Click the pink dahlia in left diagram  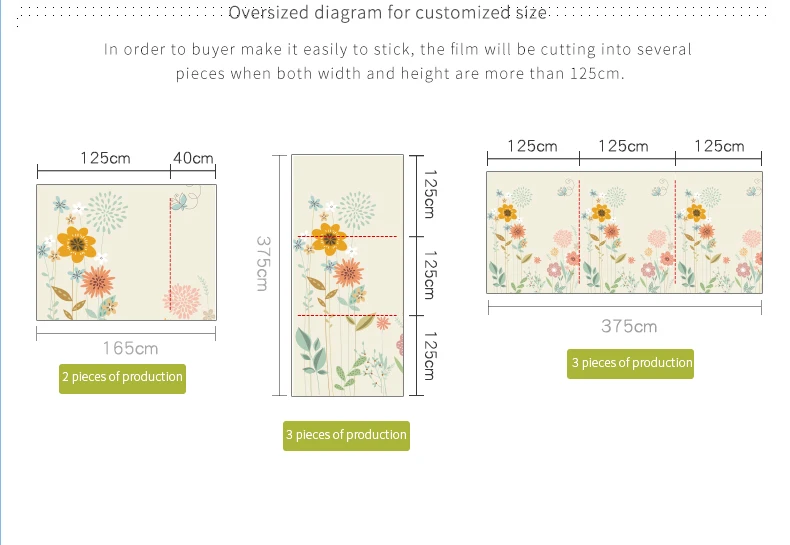point(182,301)
